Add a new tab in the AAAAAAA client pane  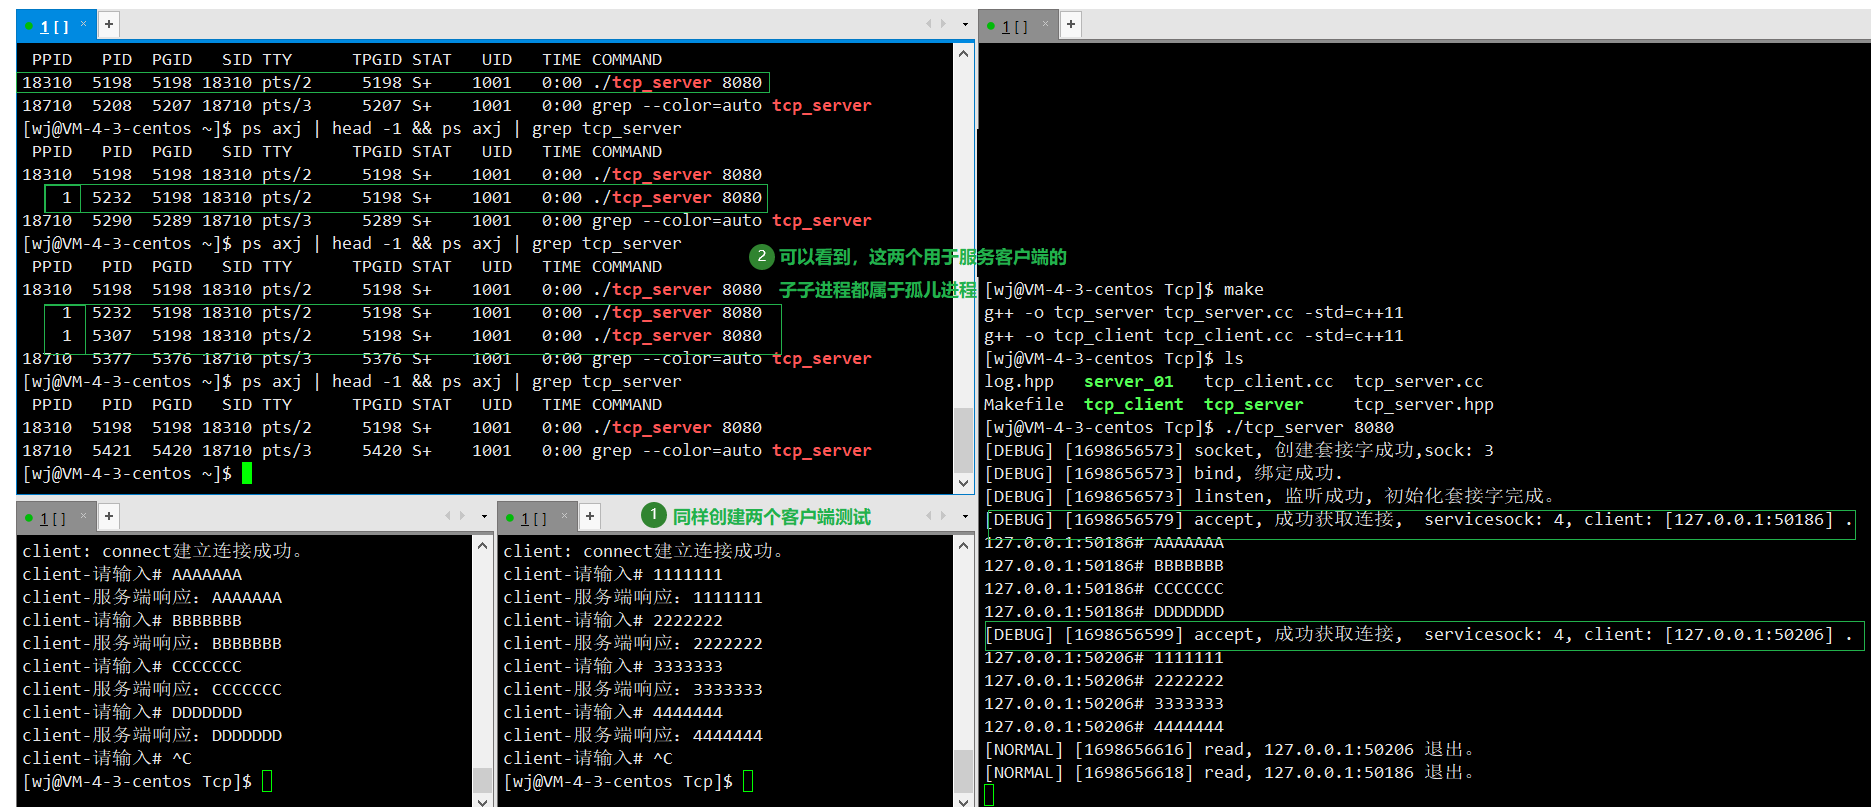[109, 516]
